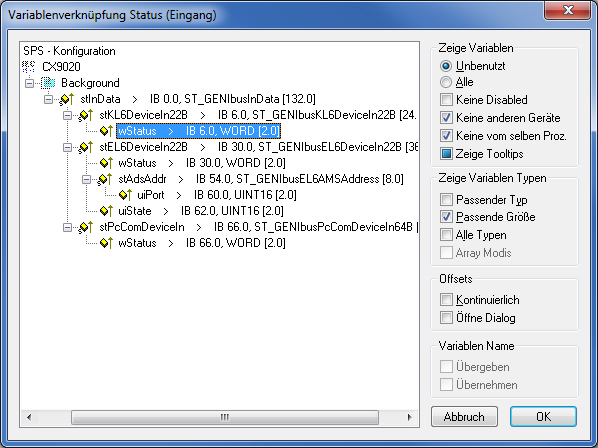Click the uiState variable icon

[x=106, y=211]
